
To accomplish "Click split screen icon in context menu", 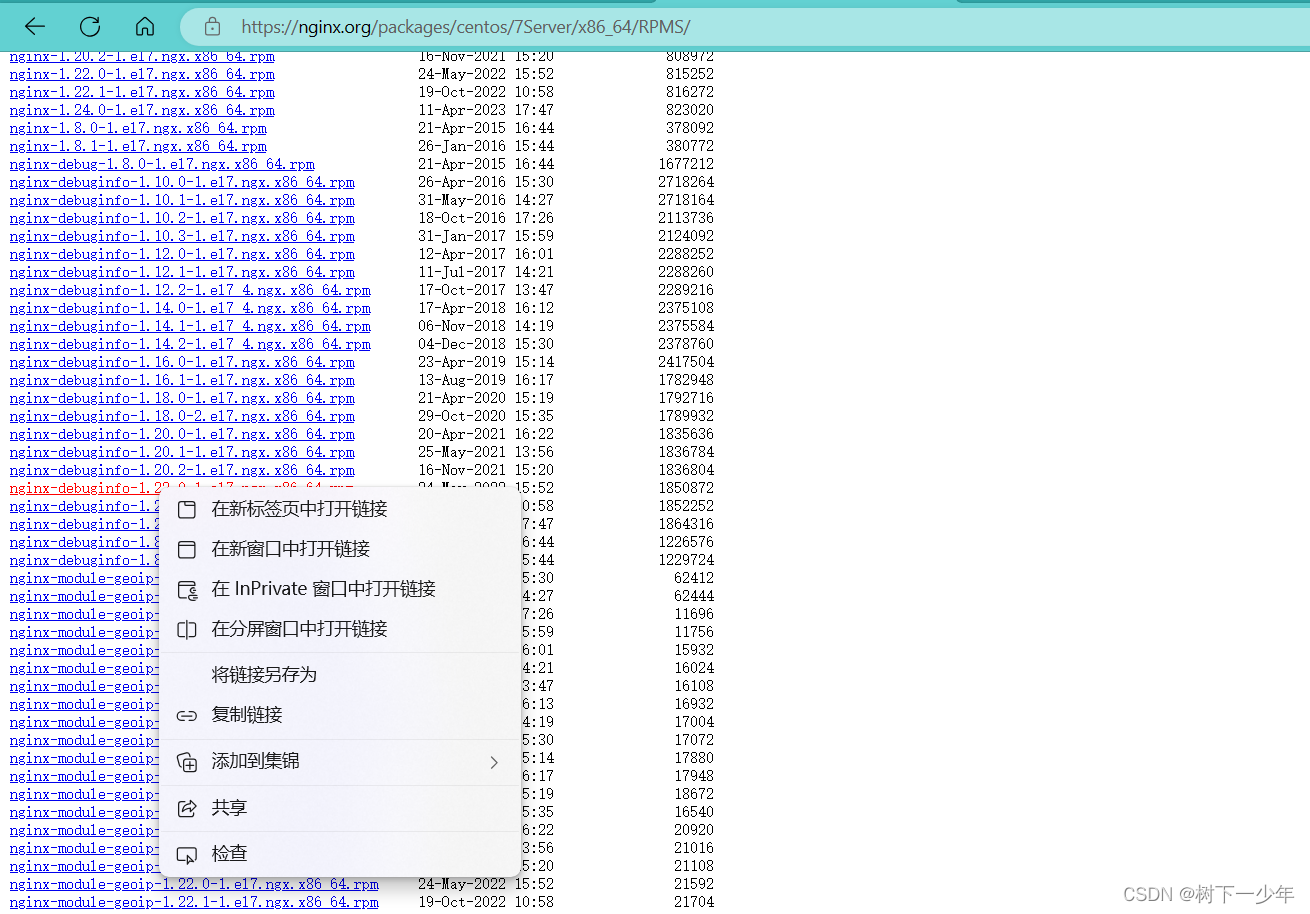I will tap(187, 629).
